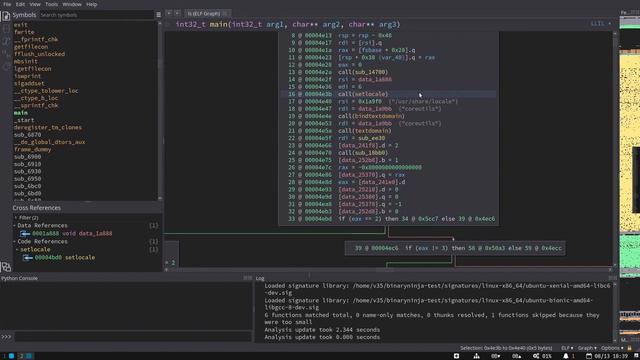Image resolution: width=640 pixels, height=360 pixels.
Task: Select fflush_unlocked symbol
Action: click(39, 54)
